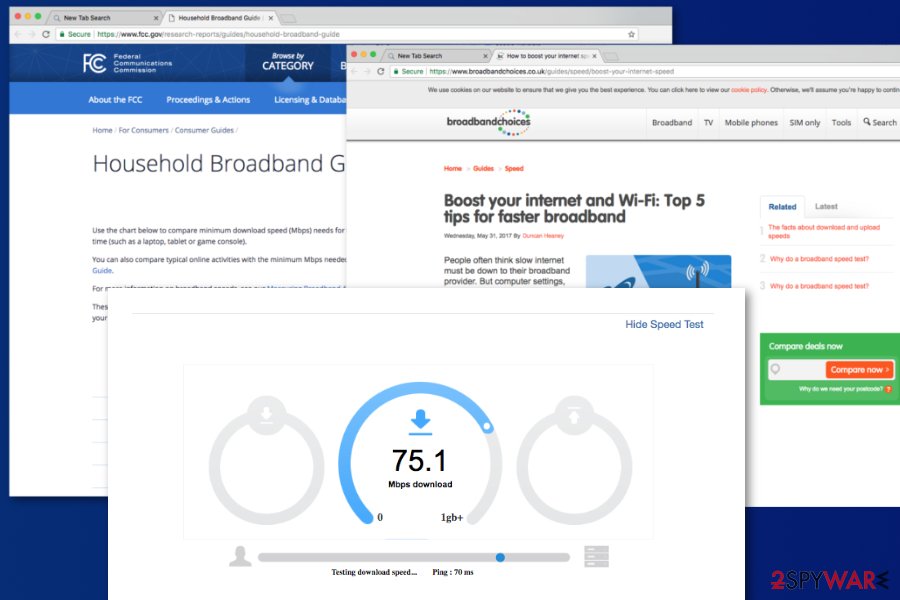Open the cookie policy link
The width and height of the screenshot is (900, 600).
click(749, 90)
